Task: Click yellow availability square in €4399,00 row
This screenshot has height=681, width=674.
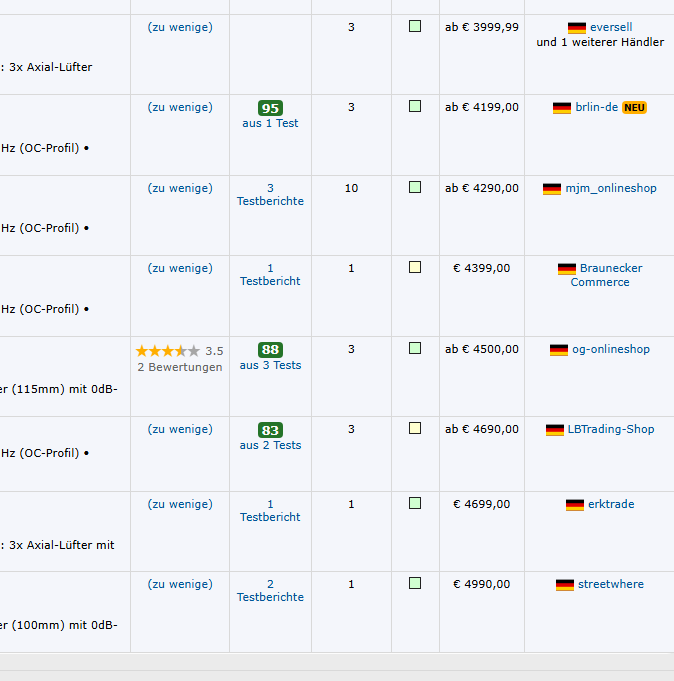Action: pos(415,267)
